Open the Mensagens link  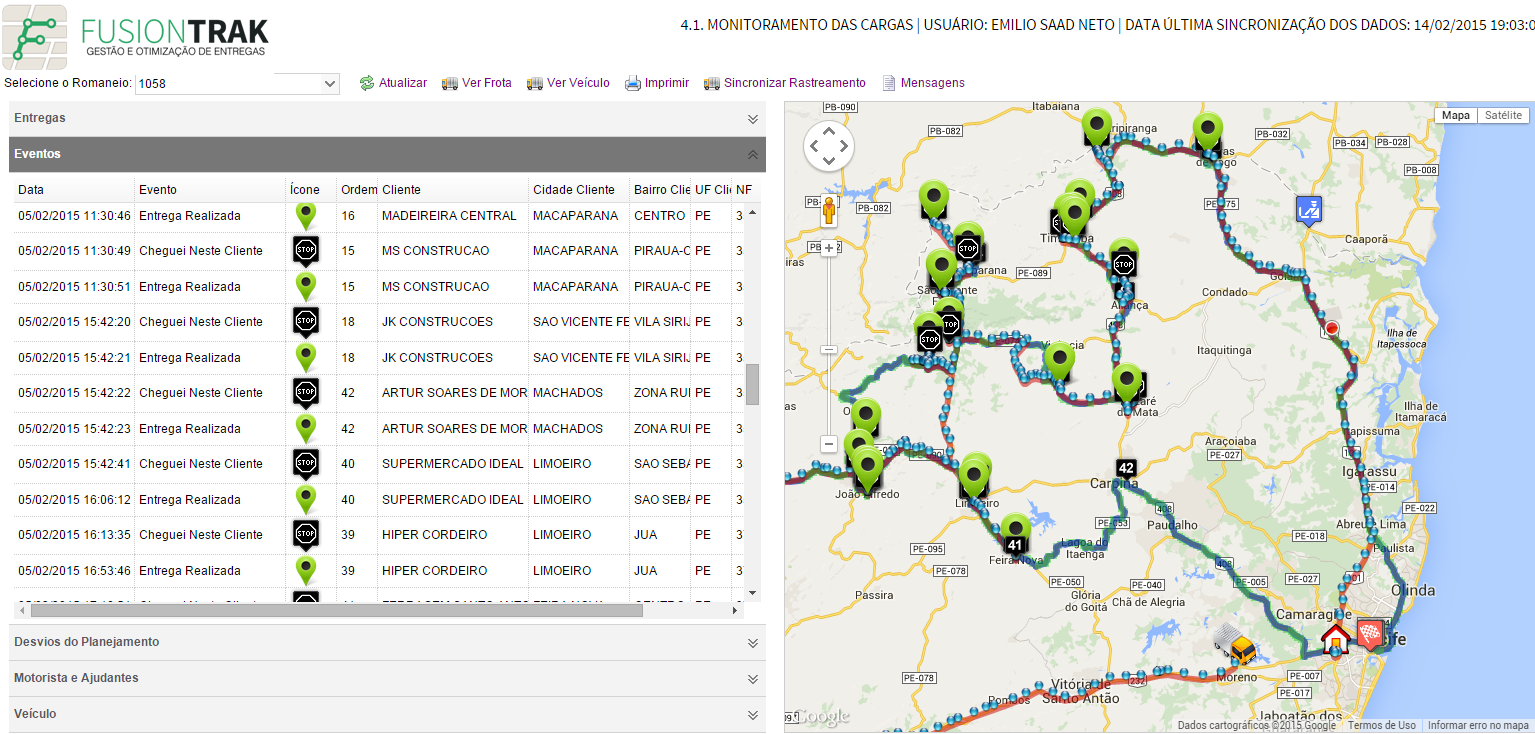(933, 83)
